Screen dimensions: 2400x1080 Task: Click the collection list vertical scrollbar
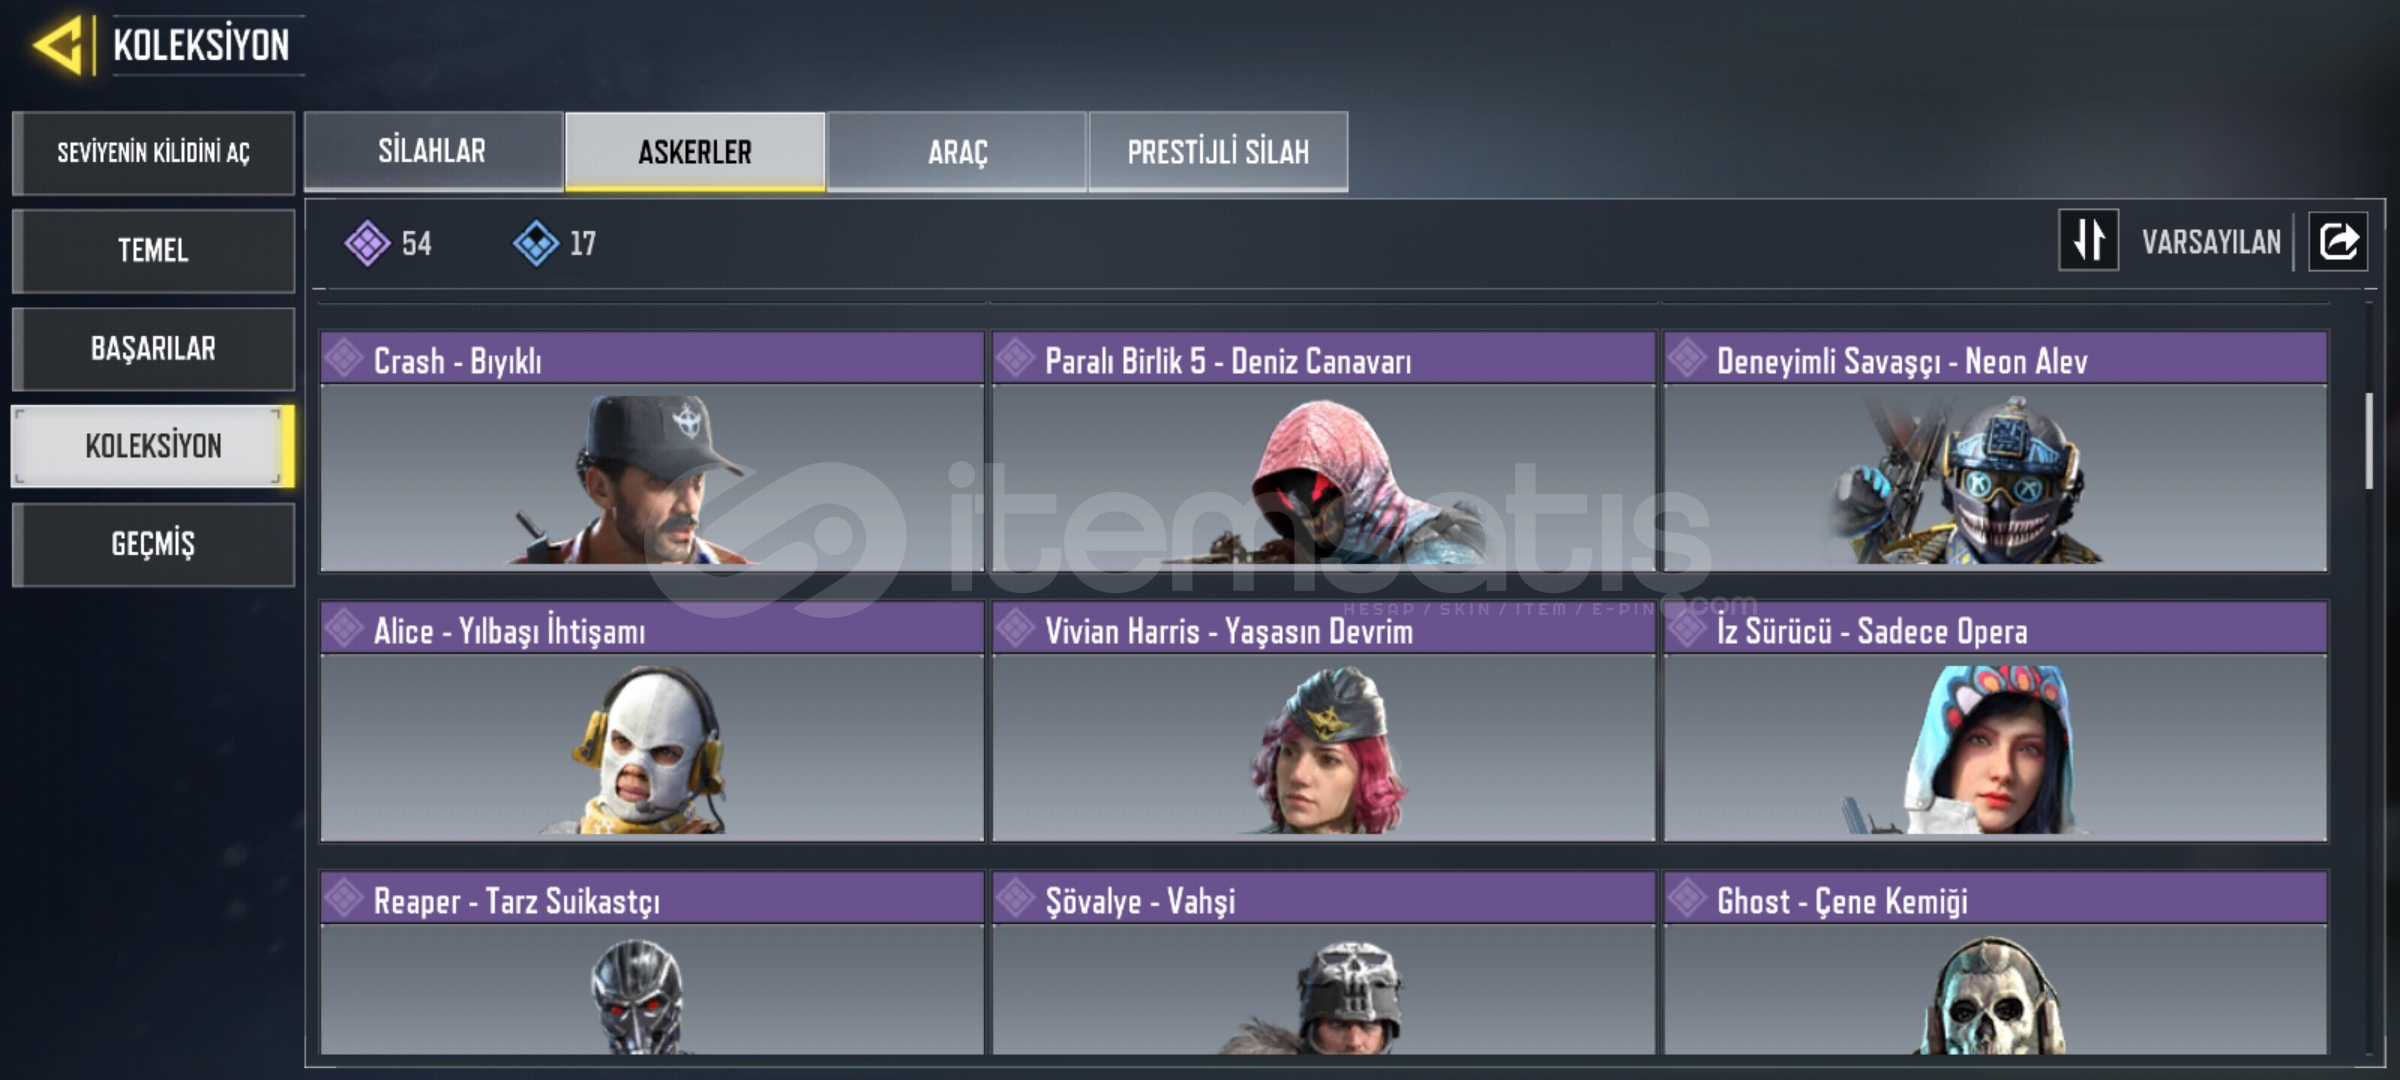coord(2369,441)
